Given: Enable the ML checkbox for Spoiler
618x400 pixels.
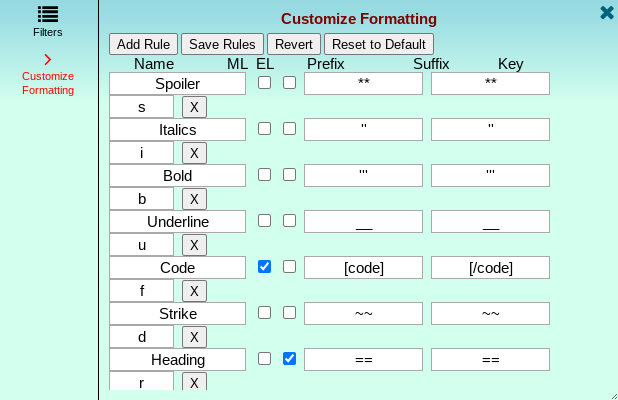Looking at the screenshot, I should [264, 83].
